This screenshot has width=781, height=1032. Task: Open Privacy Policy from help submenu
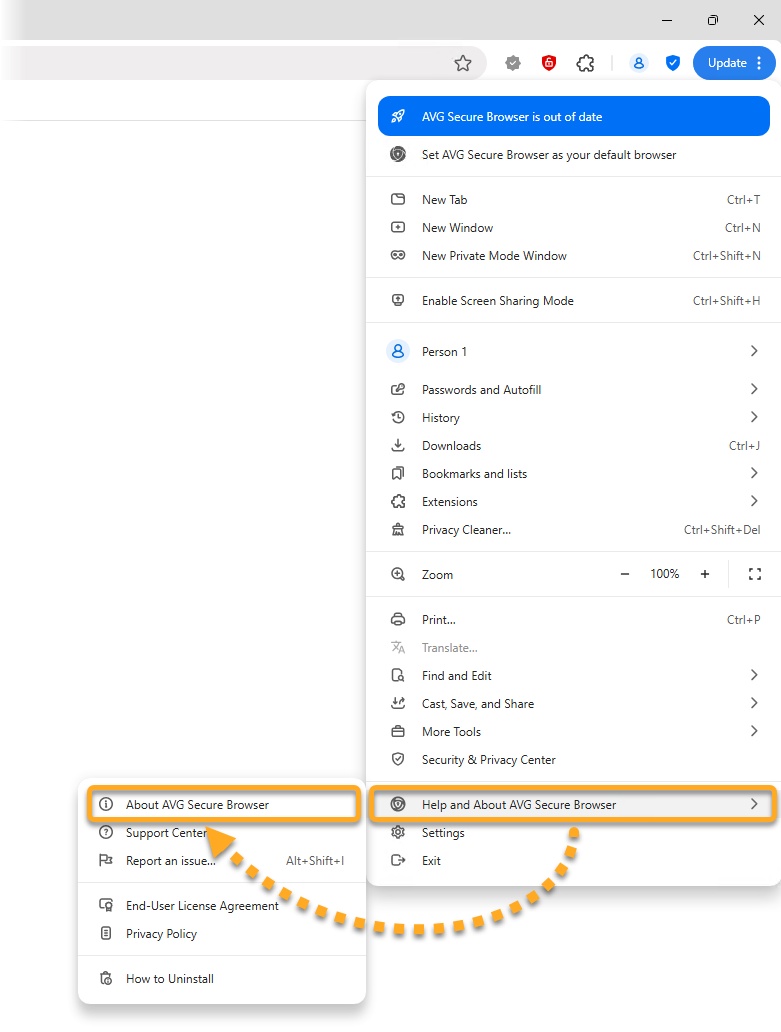(161, 934)
